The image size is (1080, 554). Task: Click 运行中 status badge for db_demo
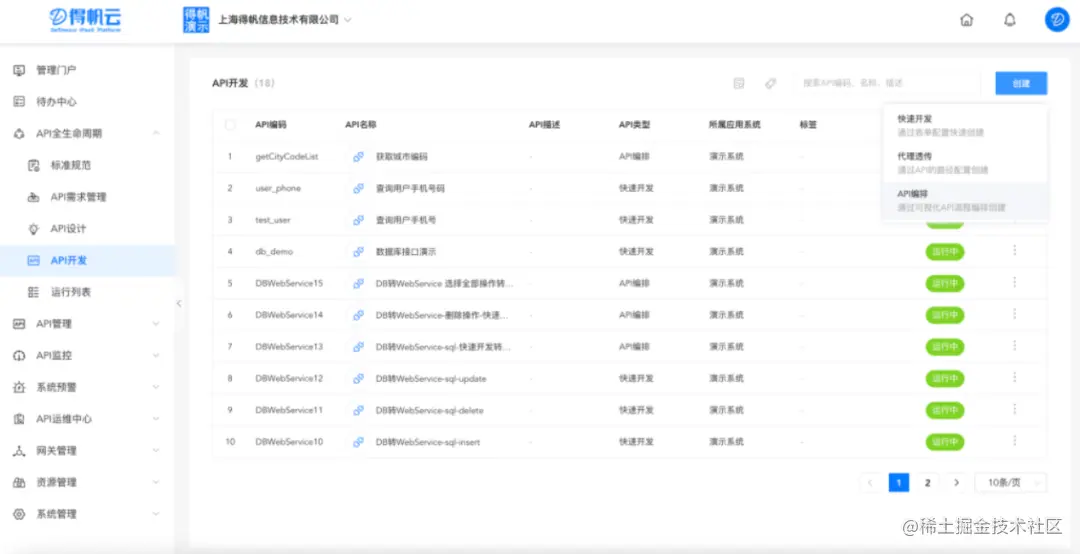(x=944, y=252)
